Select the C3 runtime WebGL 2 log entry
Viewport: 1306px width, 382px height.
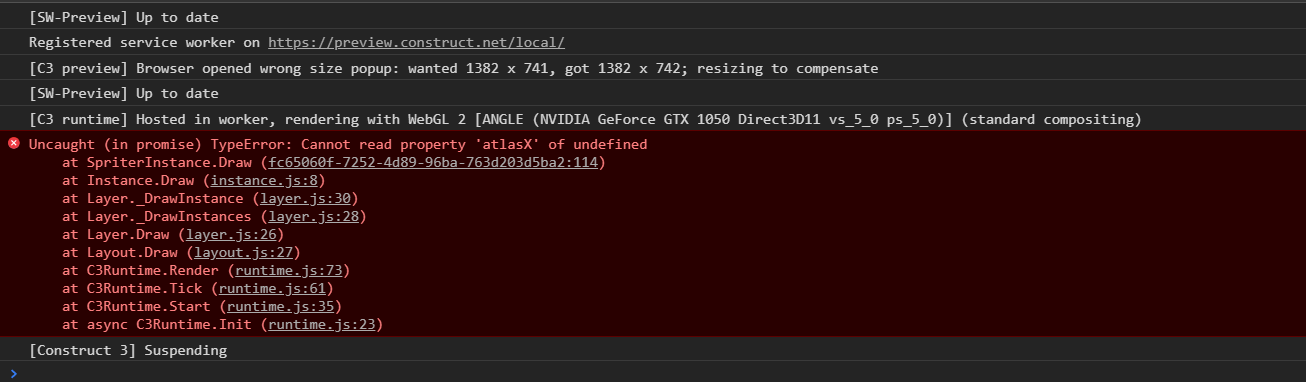(x=653, y=119)
